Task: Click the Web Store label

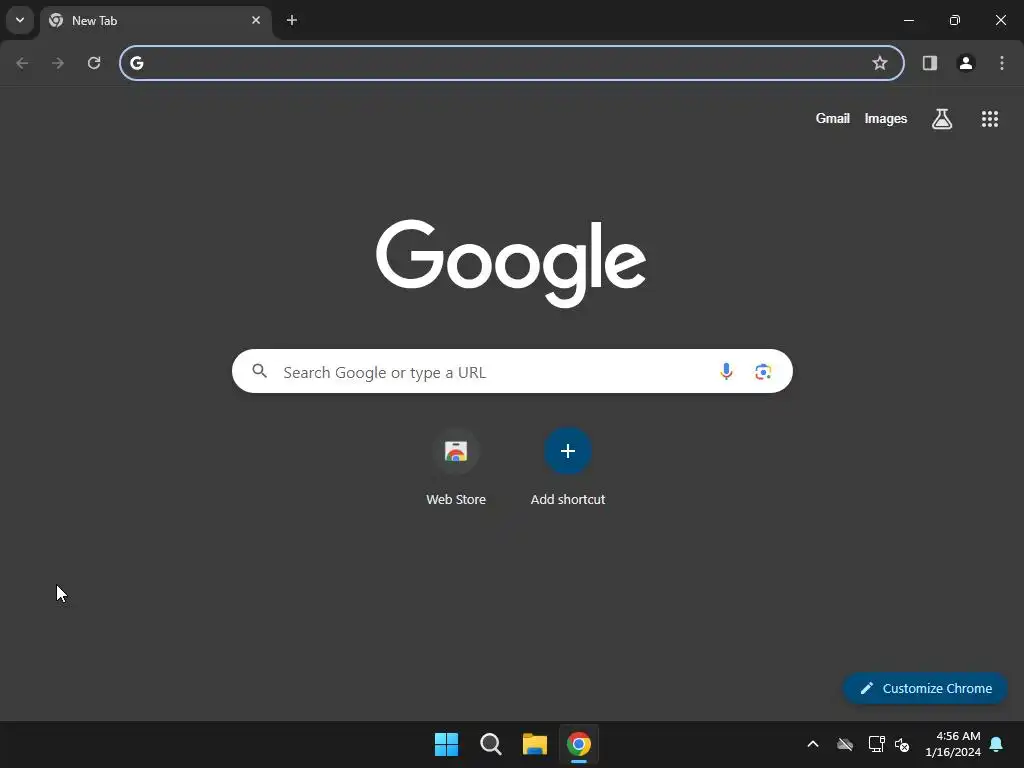Action: click(456, 500)
